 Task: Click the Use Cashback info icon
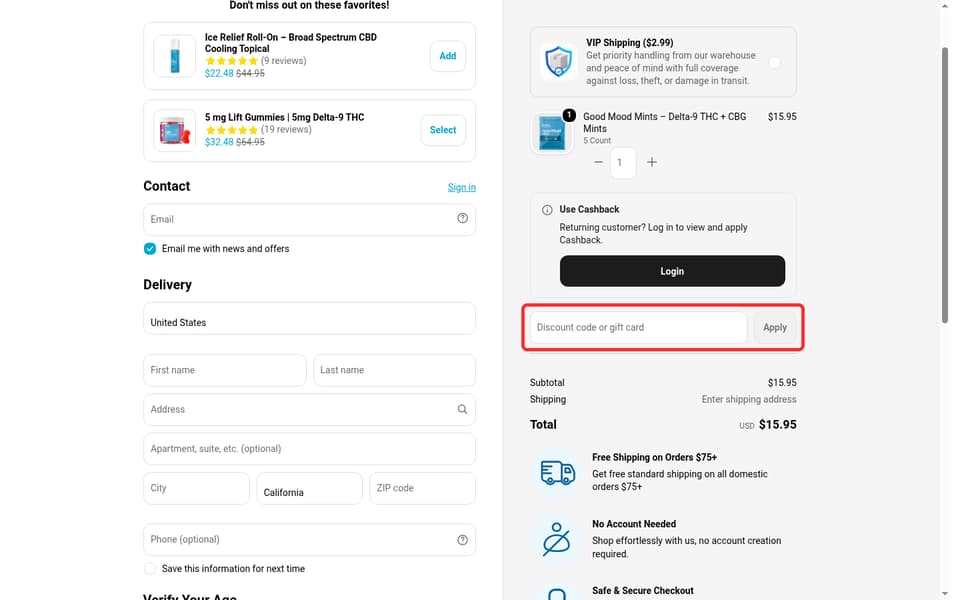[x=547, y=210]
